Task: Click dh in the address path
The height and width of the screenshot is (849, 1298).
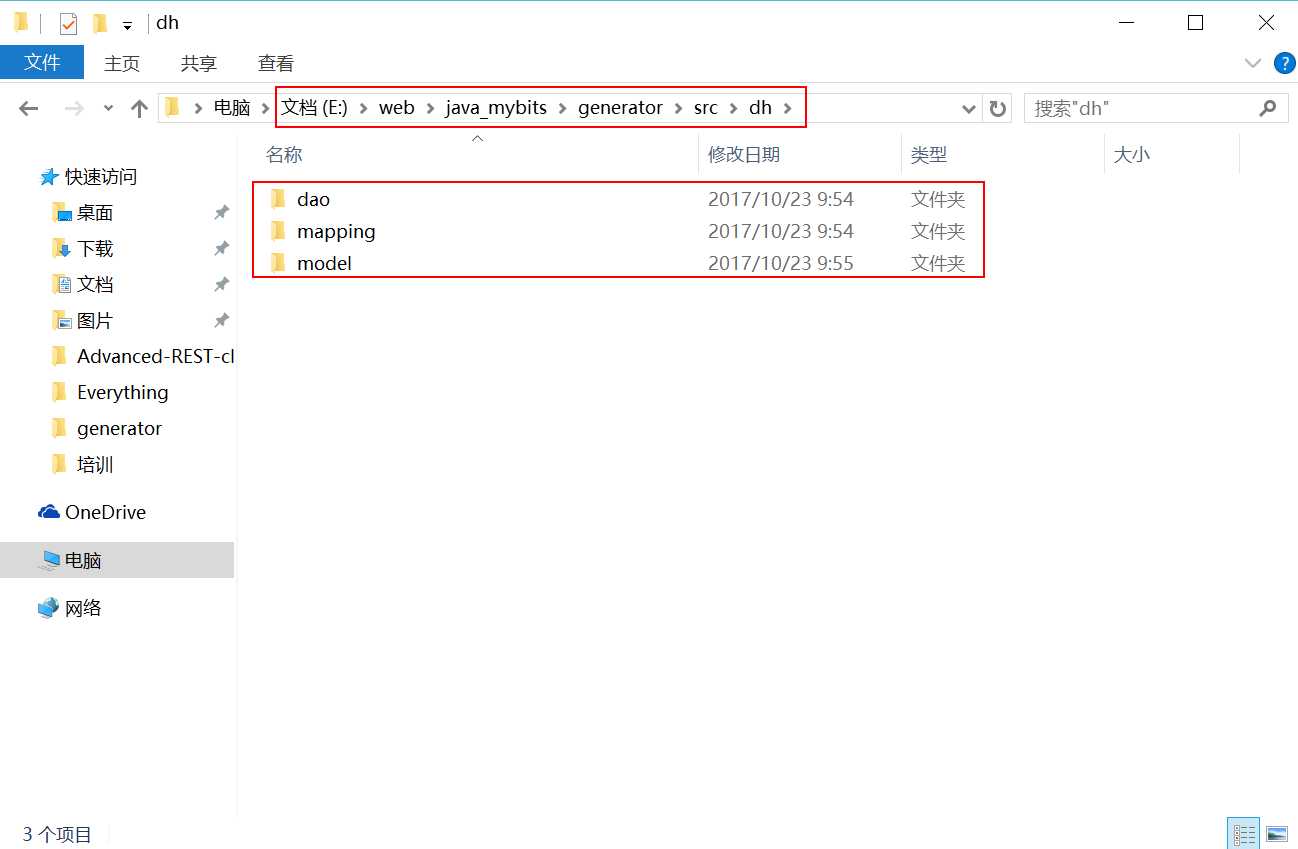Action: coord(760,108)
